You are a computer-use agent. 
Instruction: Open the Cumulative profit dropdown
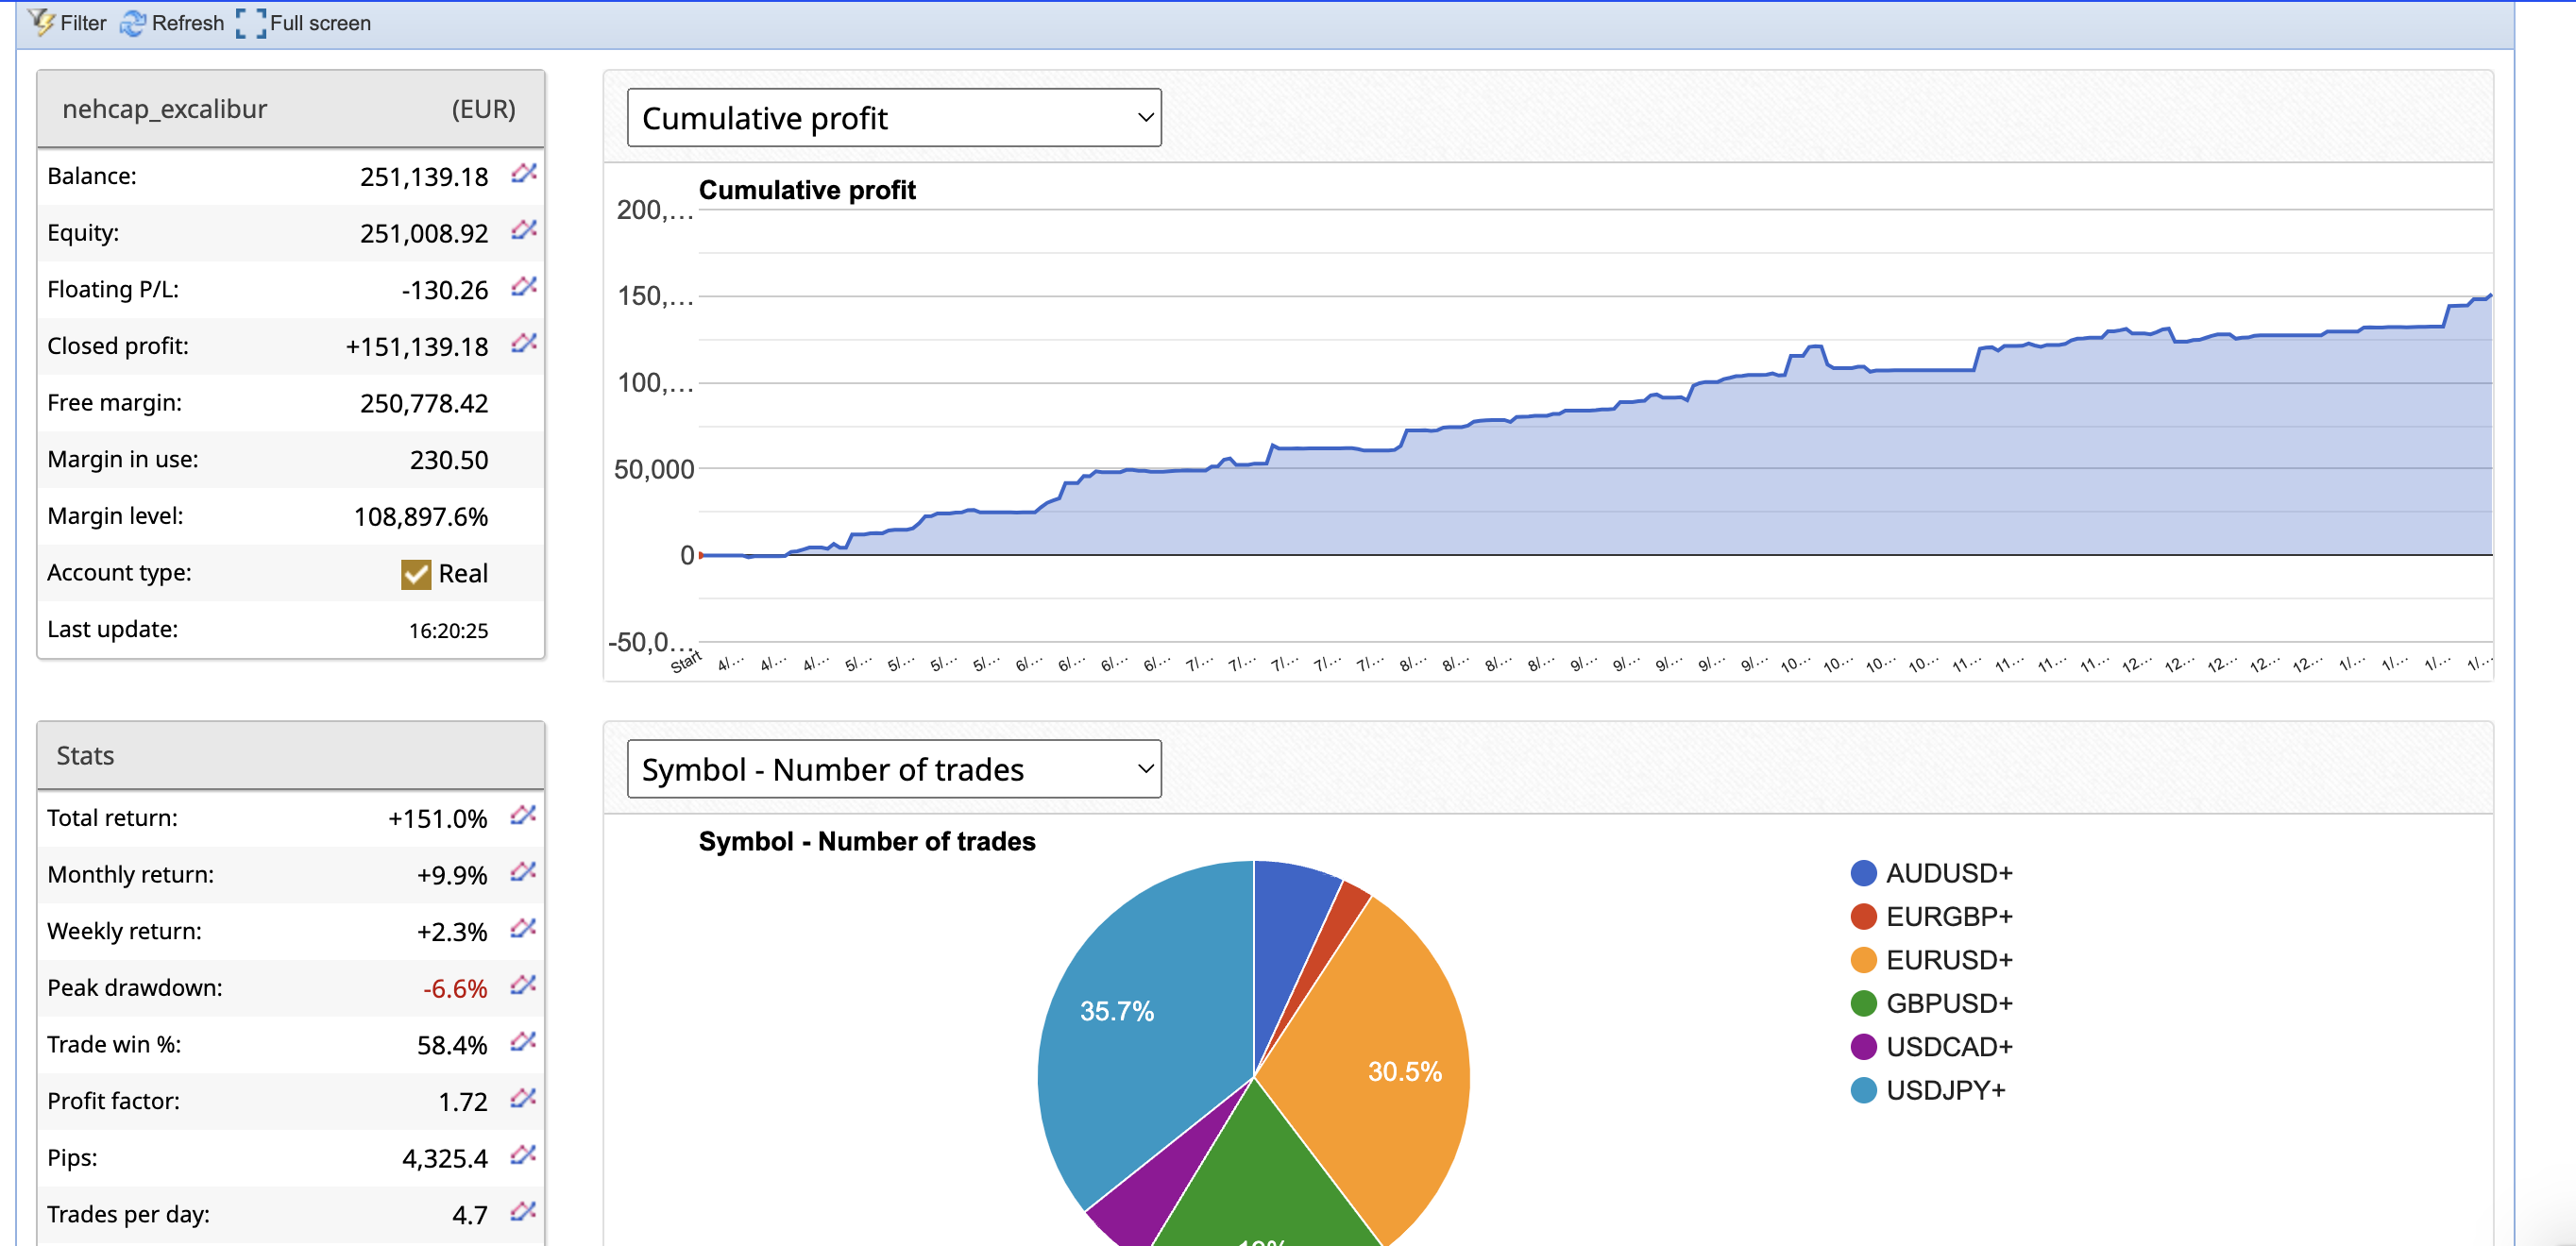893,118
